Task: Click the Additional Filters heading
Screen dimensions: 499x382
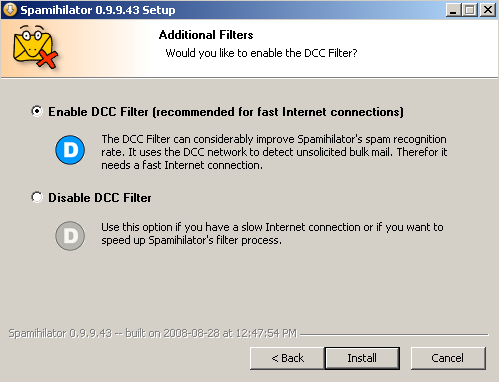Action: point(206,35)
